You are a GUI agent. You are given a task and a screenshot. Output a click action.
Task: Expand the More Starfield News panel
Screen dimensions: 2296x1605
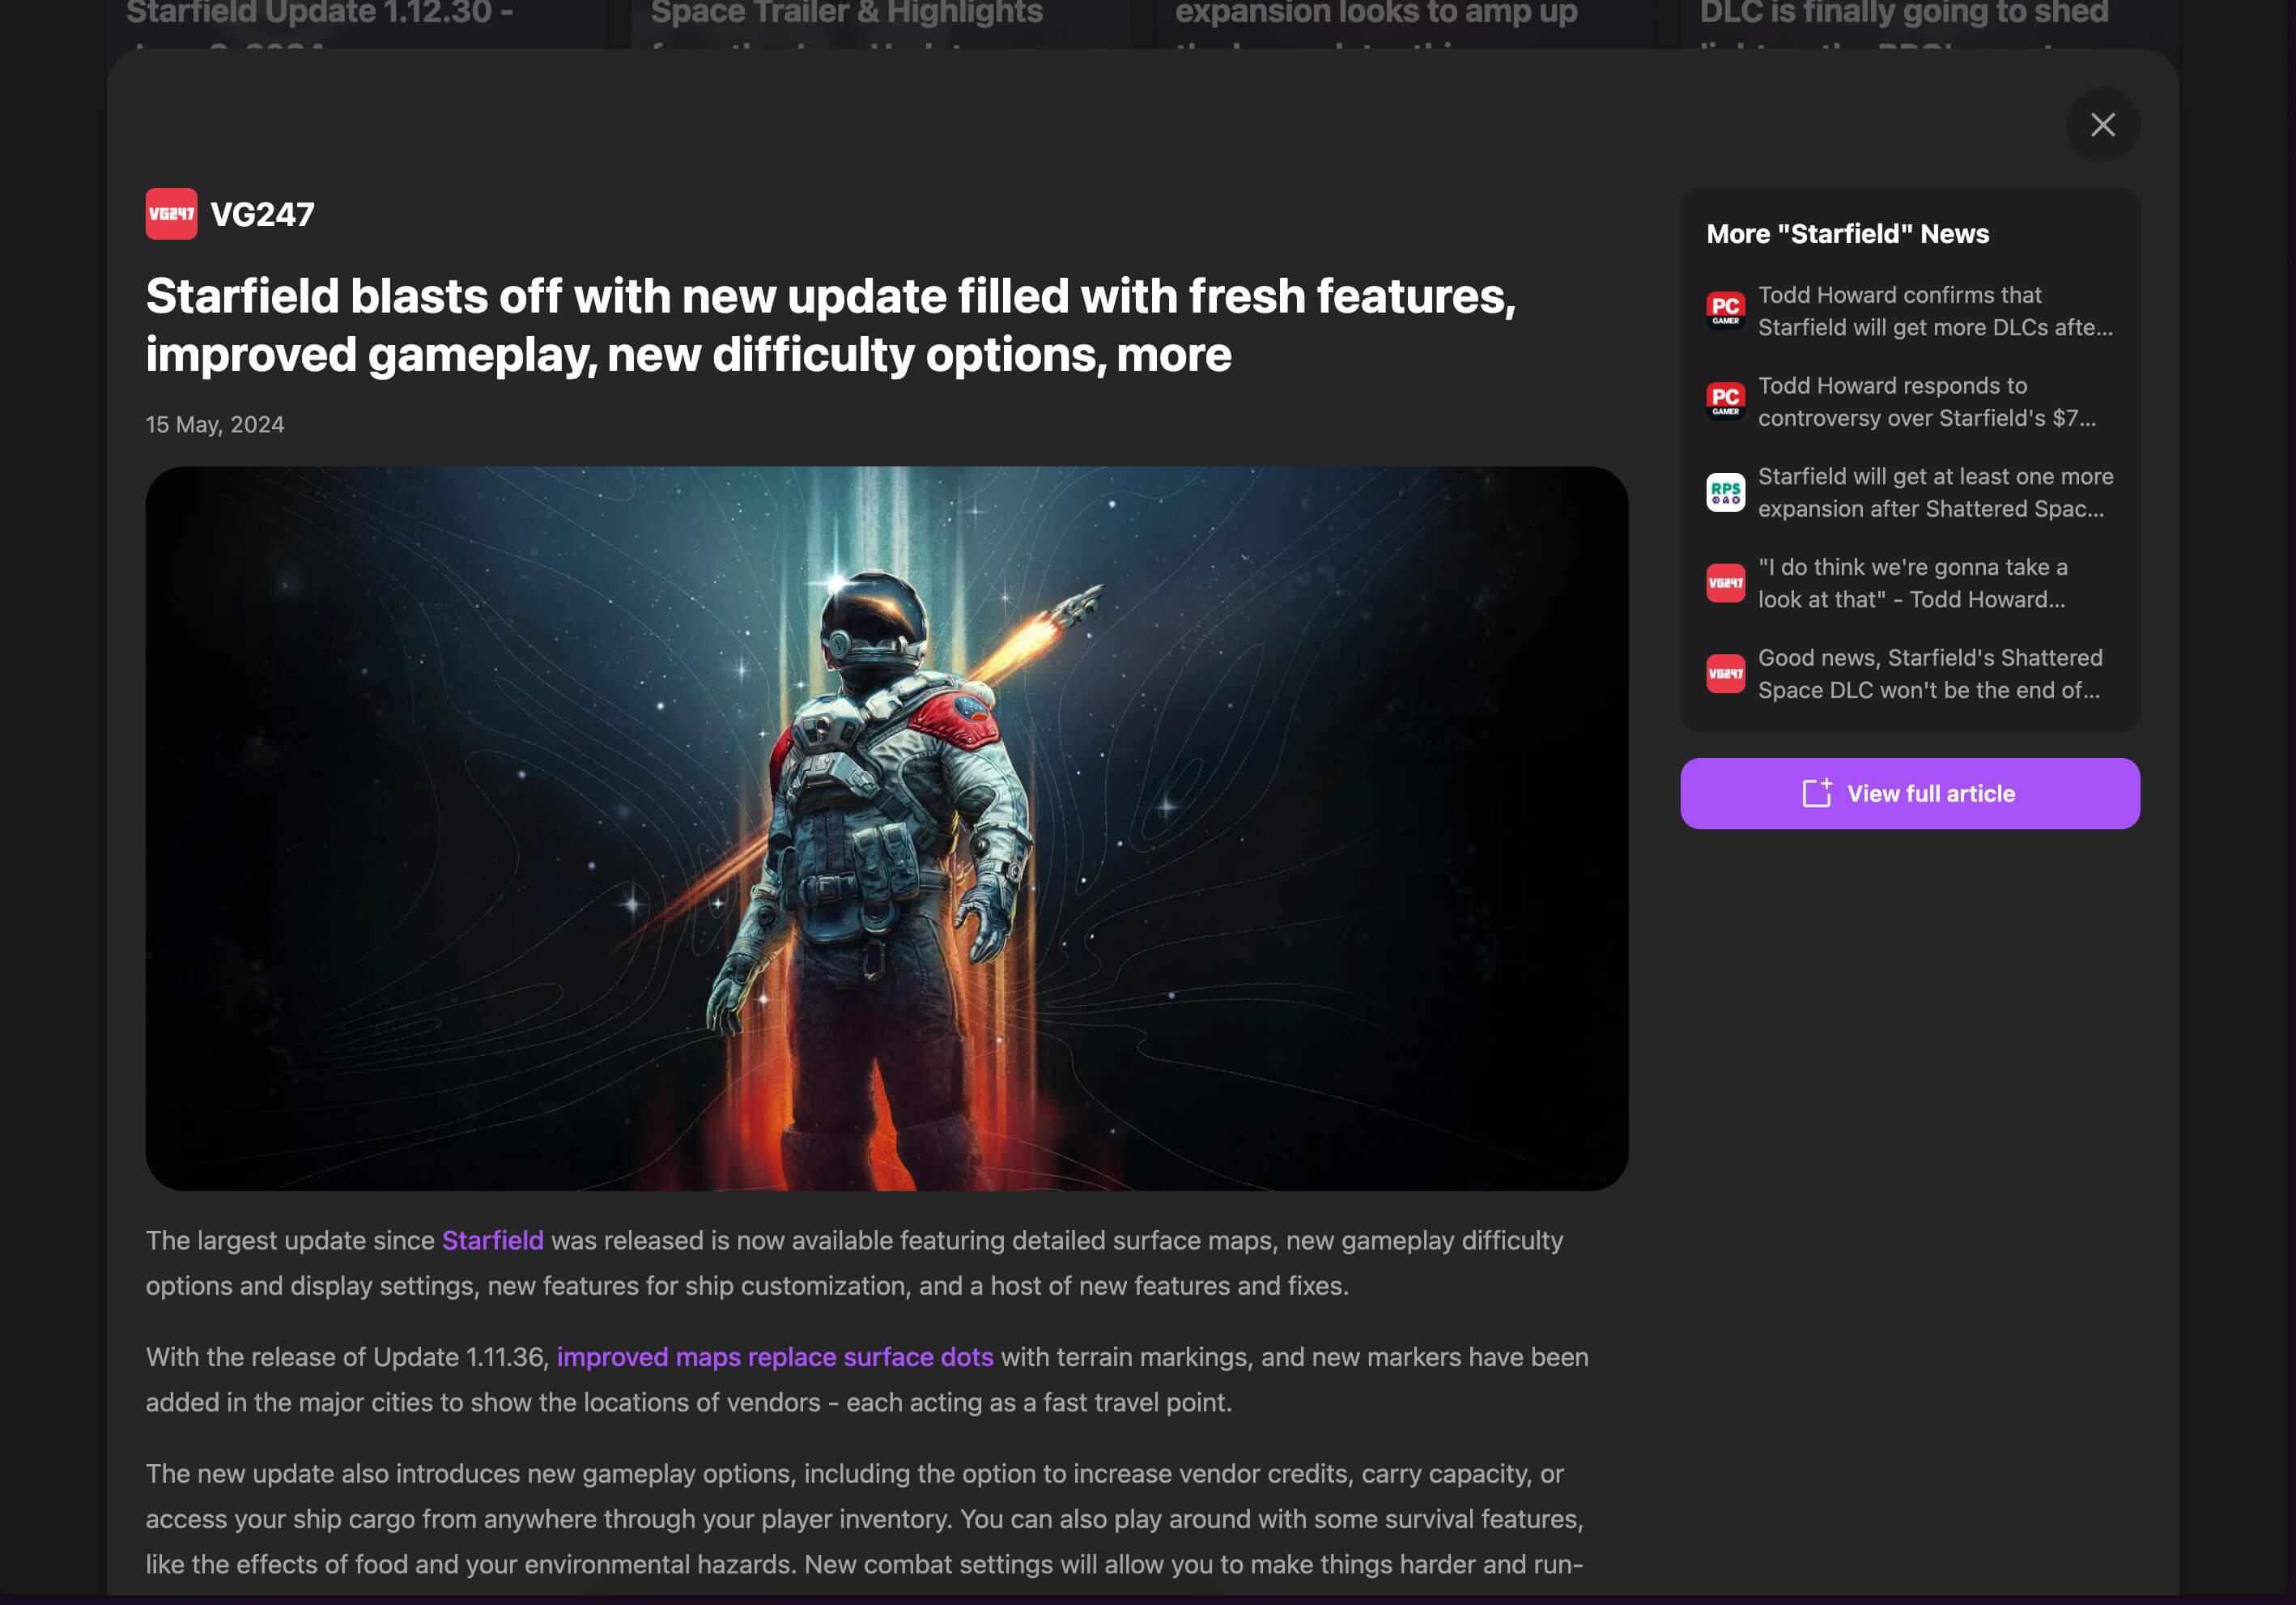(x=1847, y=232)
